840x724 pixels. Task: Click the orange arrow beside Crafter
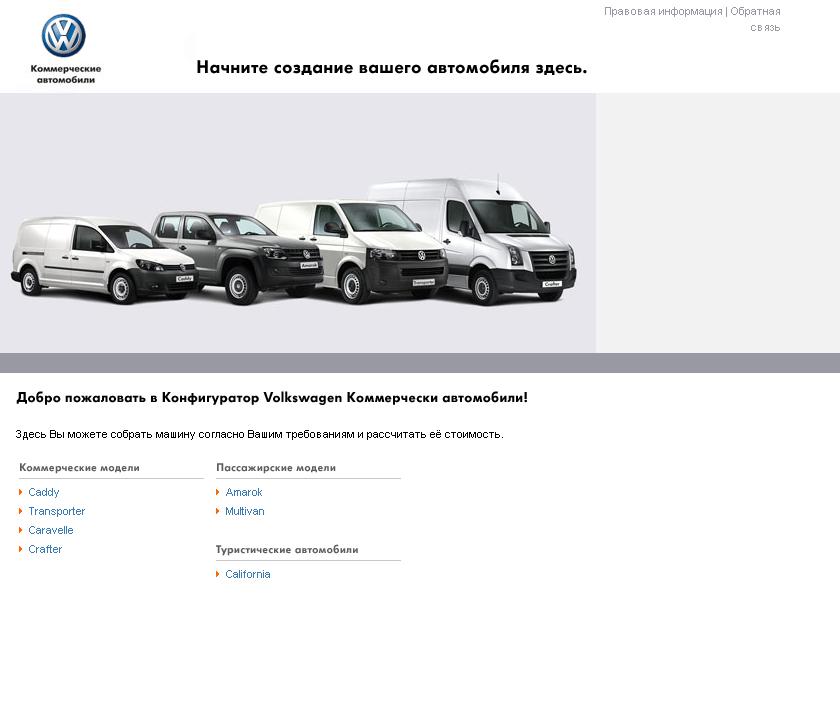[20, 549]
